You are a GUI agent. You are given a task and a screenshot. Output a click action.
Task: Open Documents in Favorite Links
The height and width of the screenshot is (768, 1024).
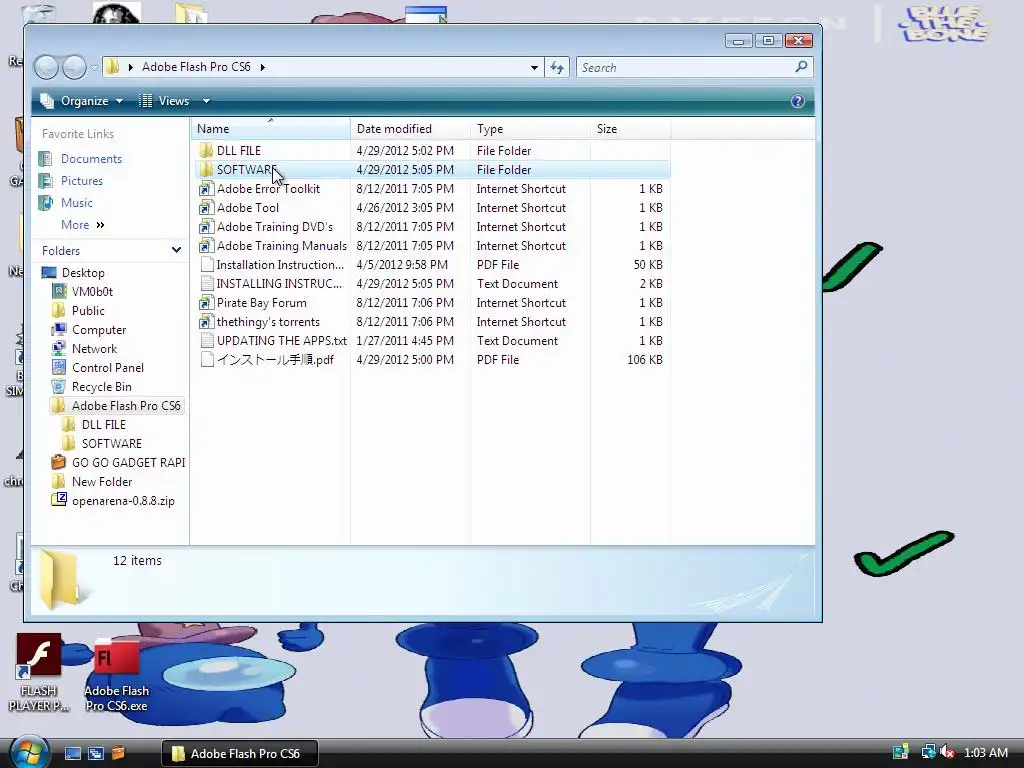tap(91, 159)
